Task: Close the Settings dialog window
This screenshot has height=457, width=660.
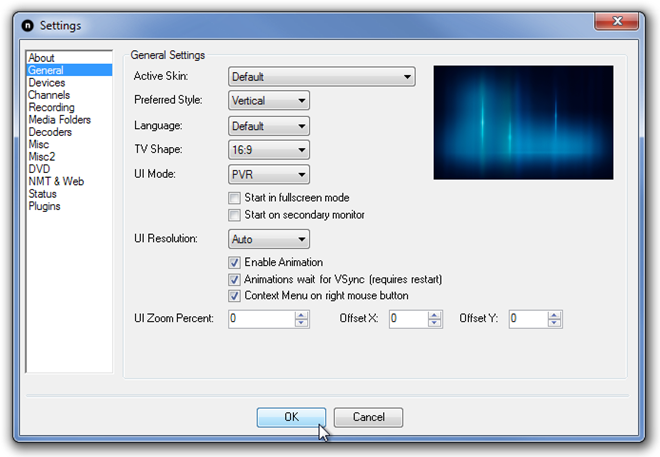Action: [617, 21]
